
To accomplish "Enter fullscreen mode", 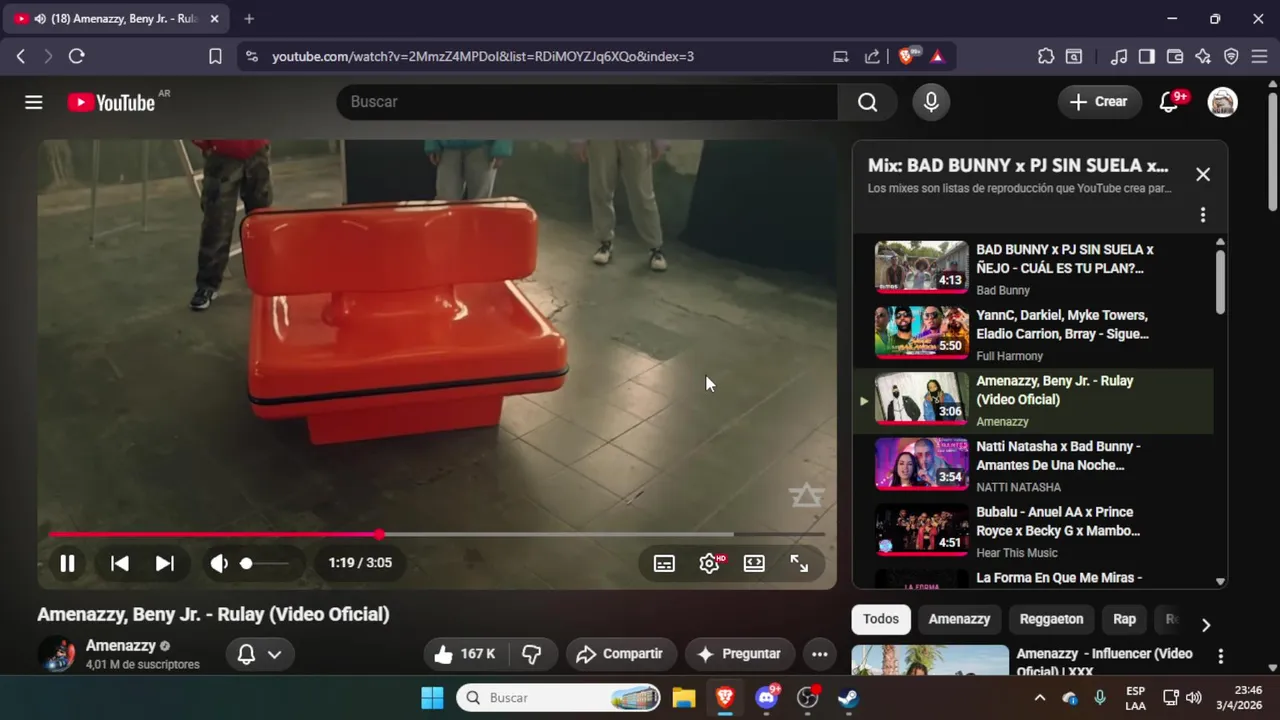I will (x=799, y=563).
